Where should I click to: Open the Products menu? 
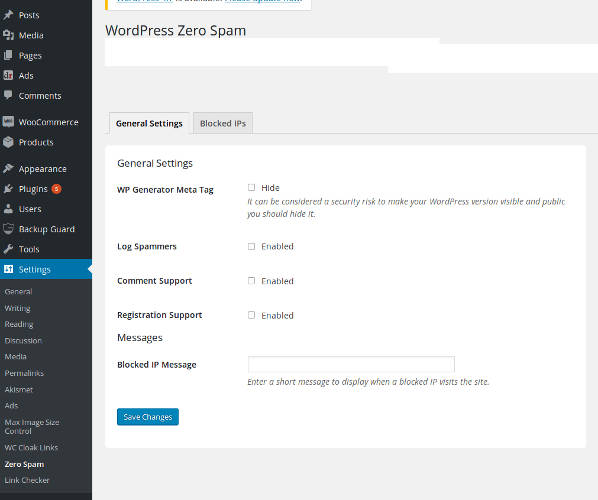[36, 142]
